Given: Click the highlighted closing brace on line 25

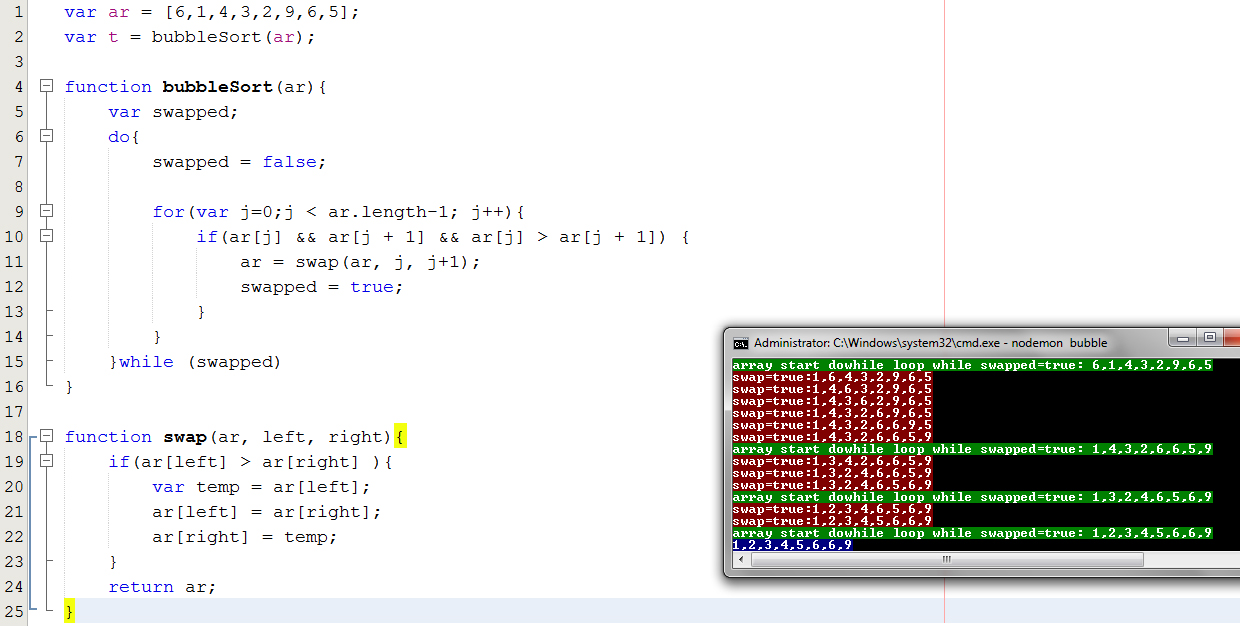Looking at the screenshot, I should pos(69,611).
